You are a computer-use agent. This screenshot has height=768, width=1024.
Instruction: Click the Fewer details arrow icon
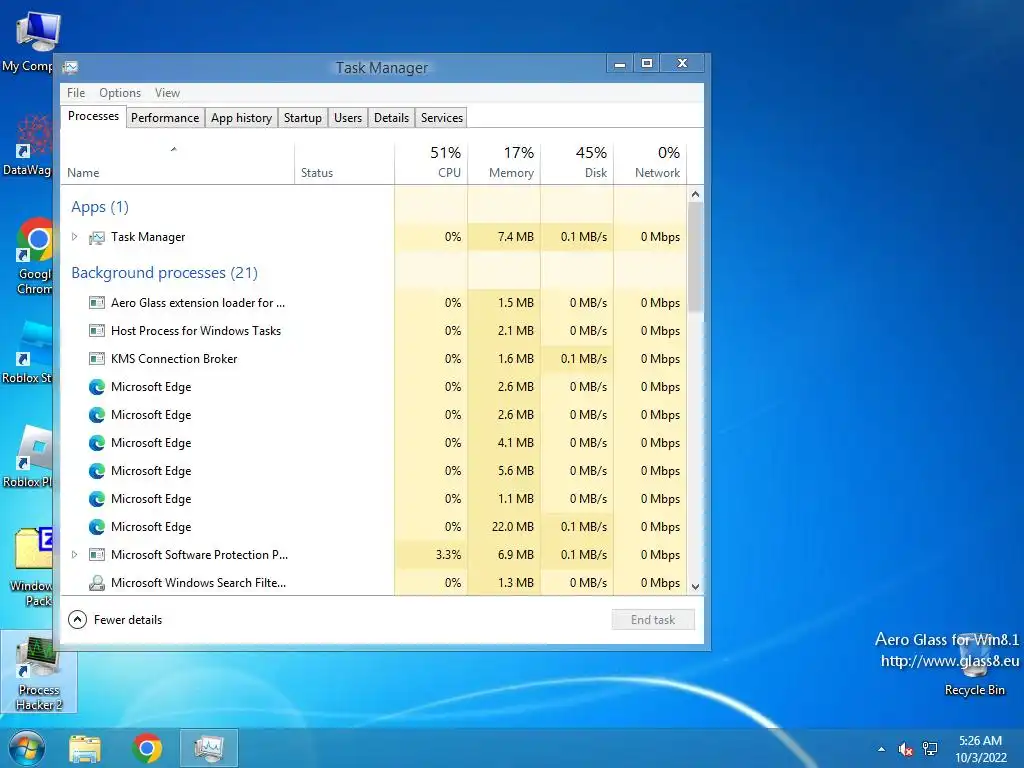pyautogui.click(x=77, y=620)
